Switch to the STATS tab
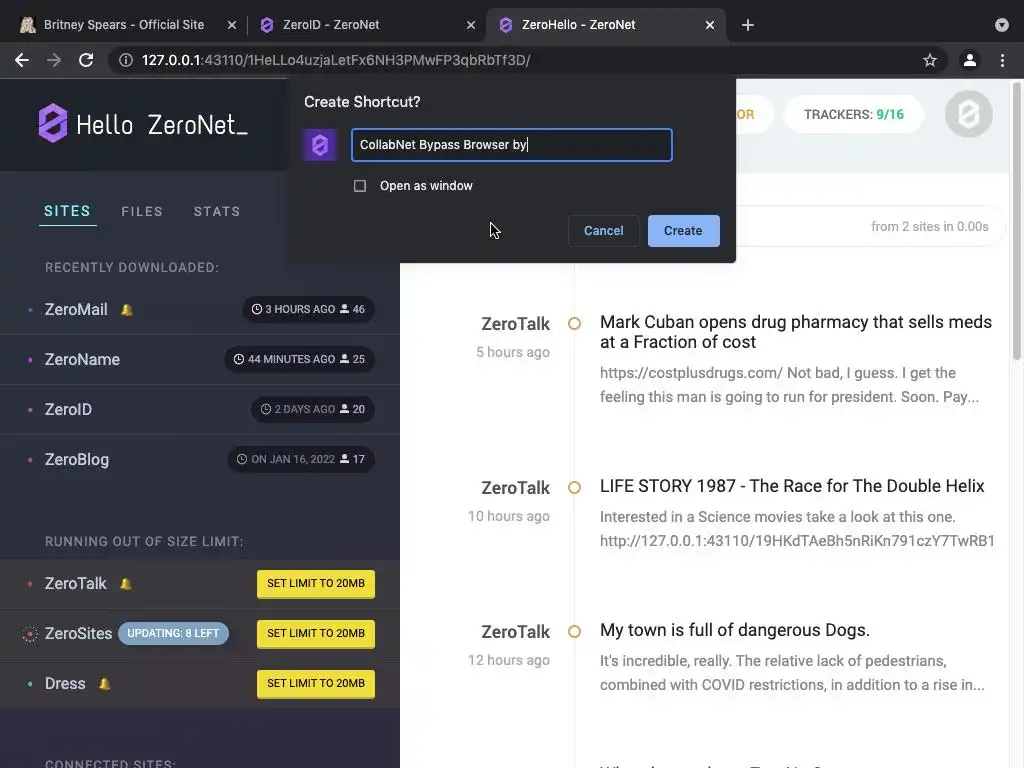The image size is (1024, 768). pos(217,212)
